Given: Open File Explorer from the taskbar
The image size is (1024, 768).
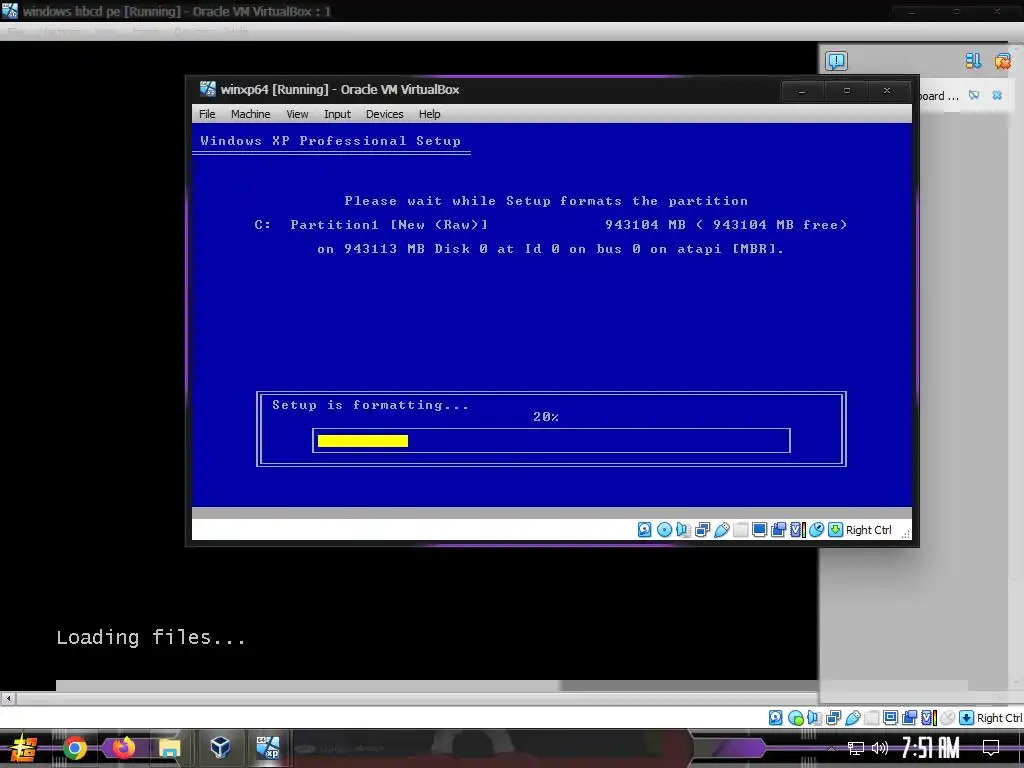Looking at the screenshot, I should pyautogui.click(x=169, y=748).
